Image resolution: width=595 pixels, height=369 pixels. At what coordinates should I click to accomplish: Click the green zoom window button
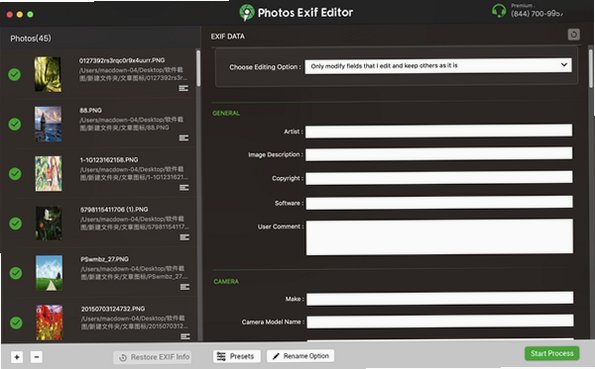[x=30, y=14]
